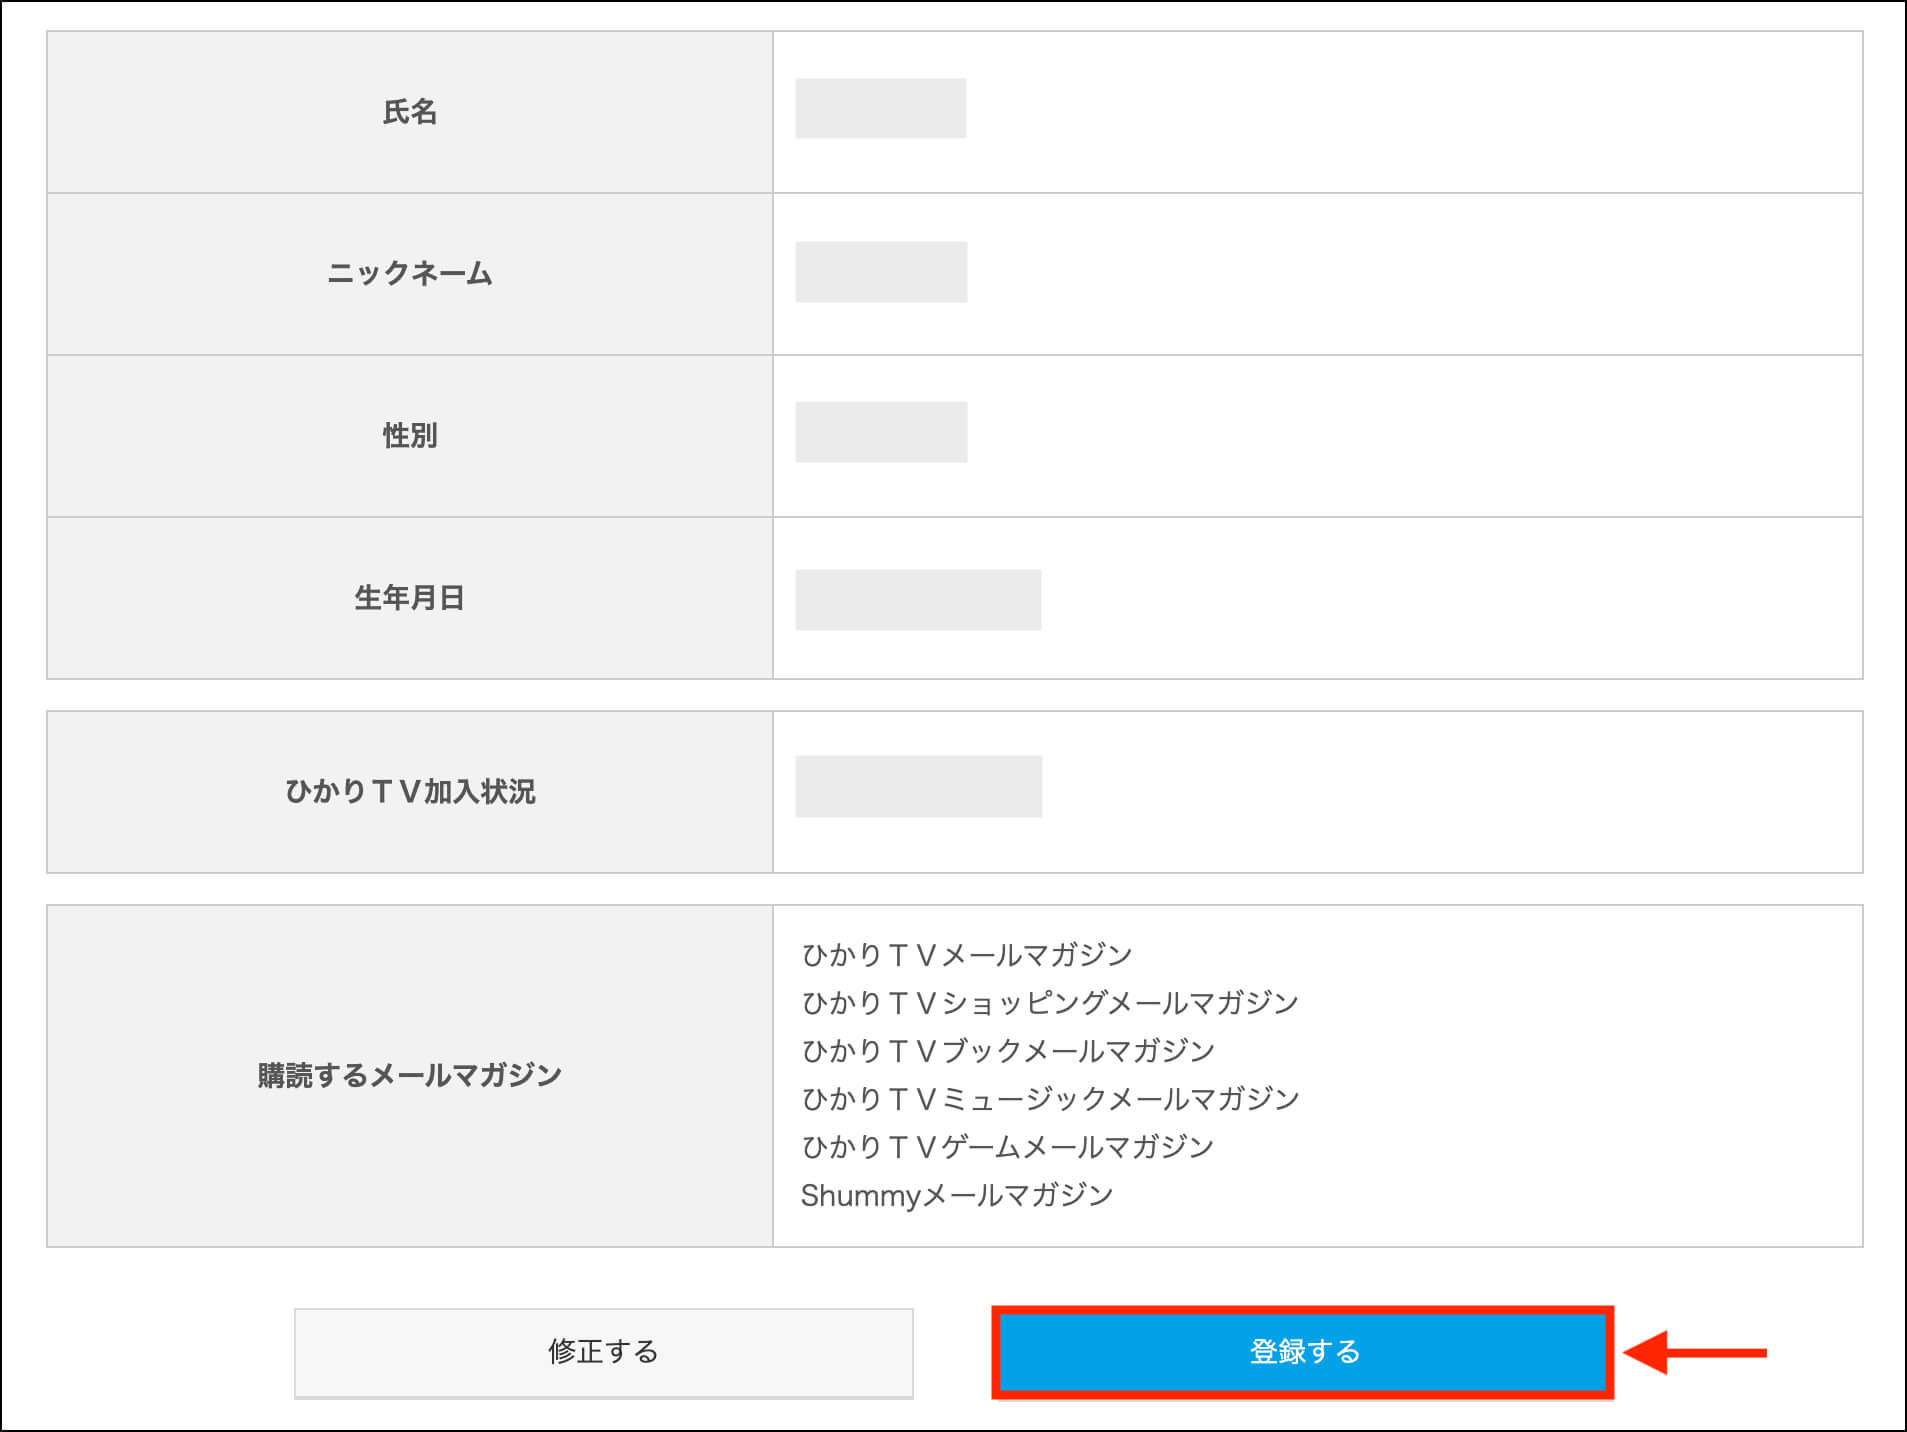The image size is (1907, 1432).
Task: Select the 性別 label cell
Action: [410, 436]
